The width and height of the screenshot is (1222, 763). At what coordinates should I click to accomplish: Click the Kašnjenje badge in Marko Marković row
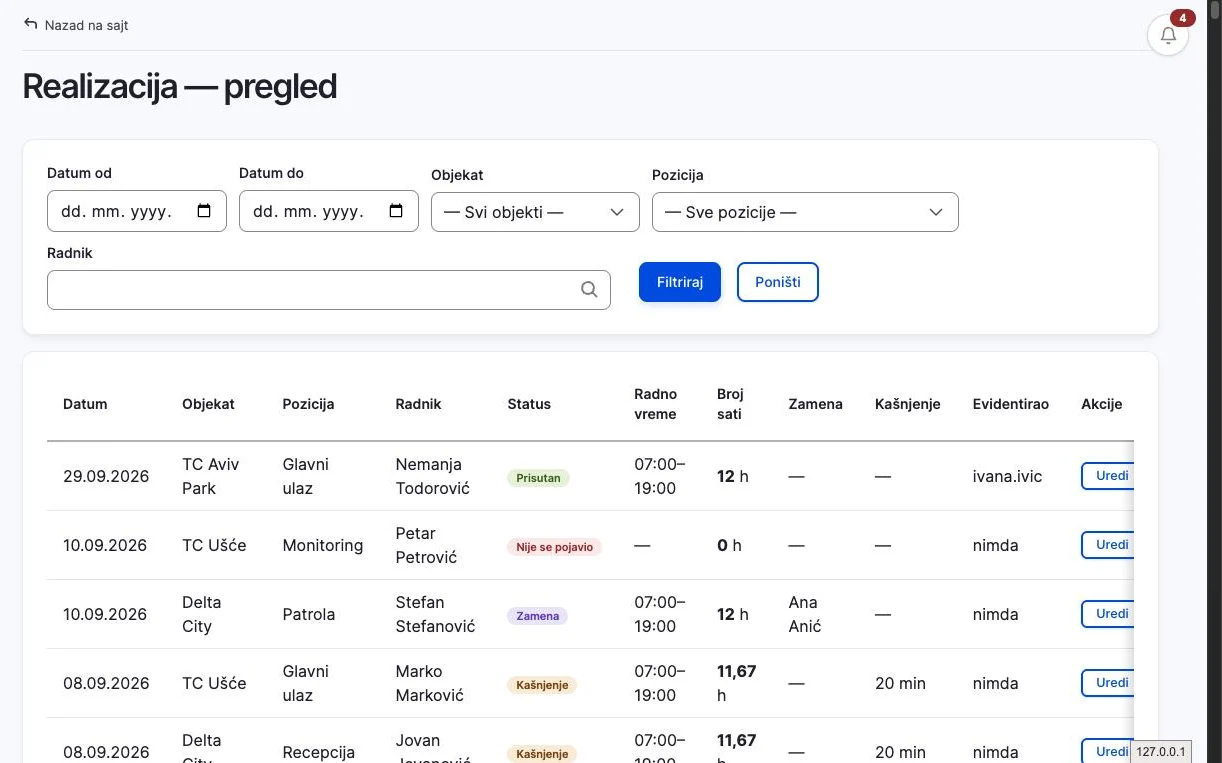[x=543, y=685]
